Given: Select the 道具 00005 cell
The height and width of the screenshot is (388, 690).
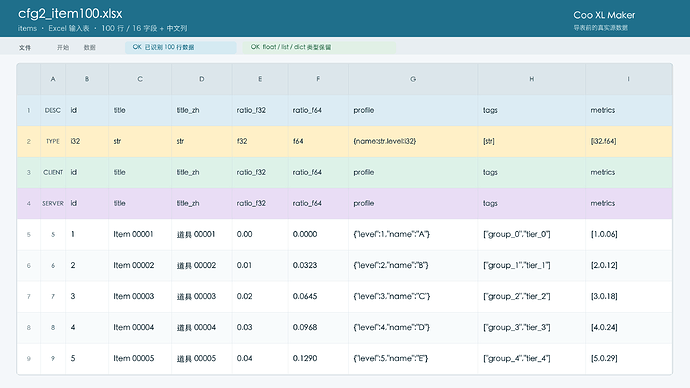Looking at the screenshot, I should click(202, 359).
